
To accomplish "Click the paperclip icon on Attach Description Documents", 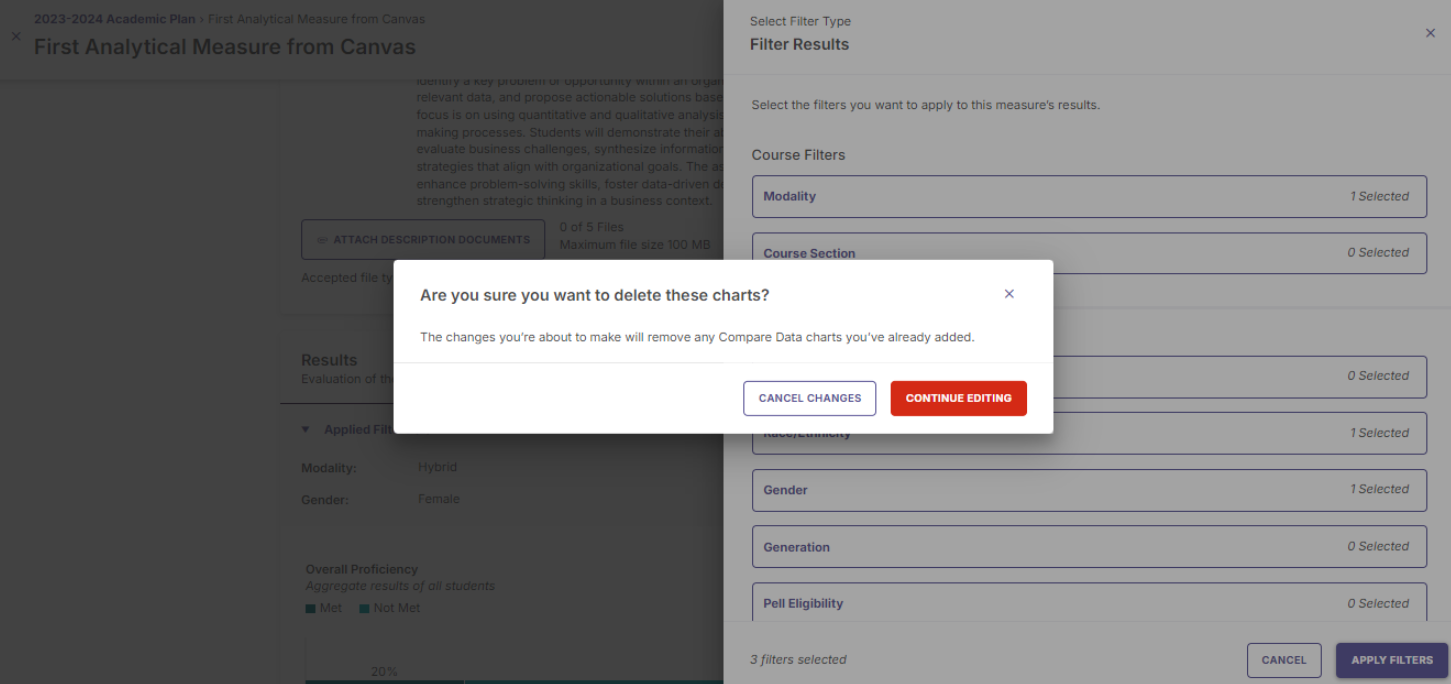I will [x=322, y=240].
